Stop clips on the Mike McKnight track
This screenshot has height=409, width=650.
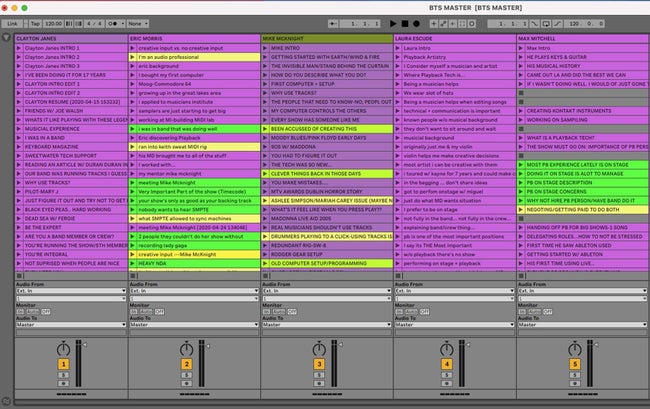(266, 276)
